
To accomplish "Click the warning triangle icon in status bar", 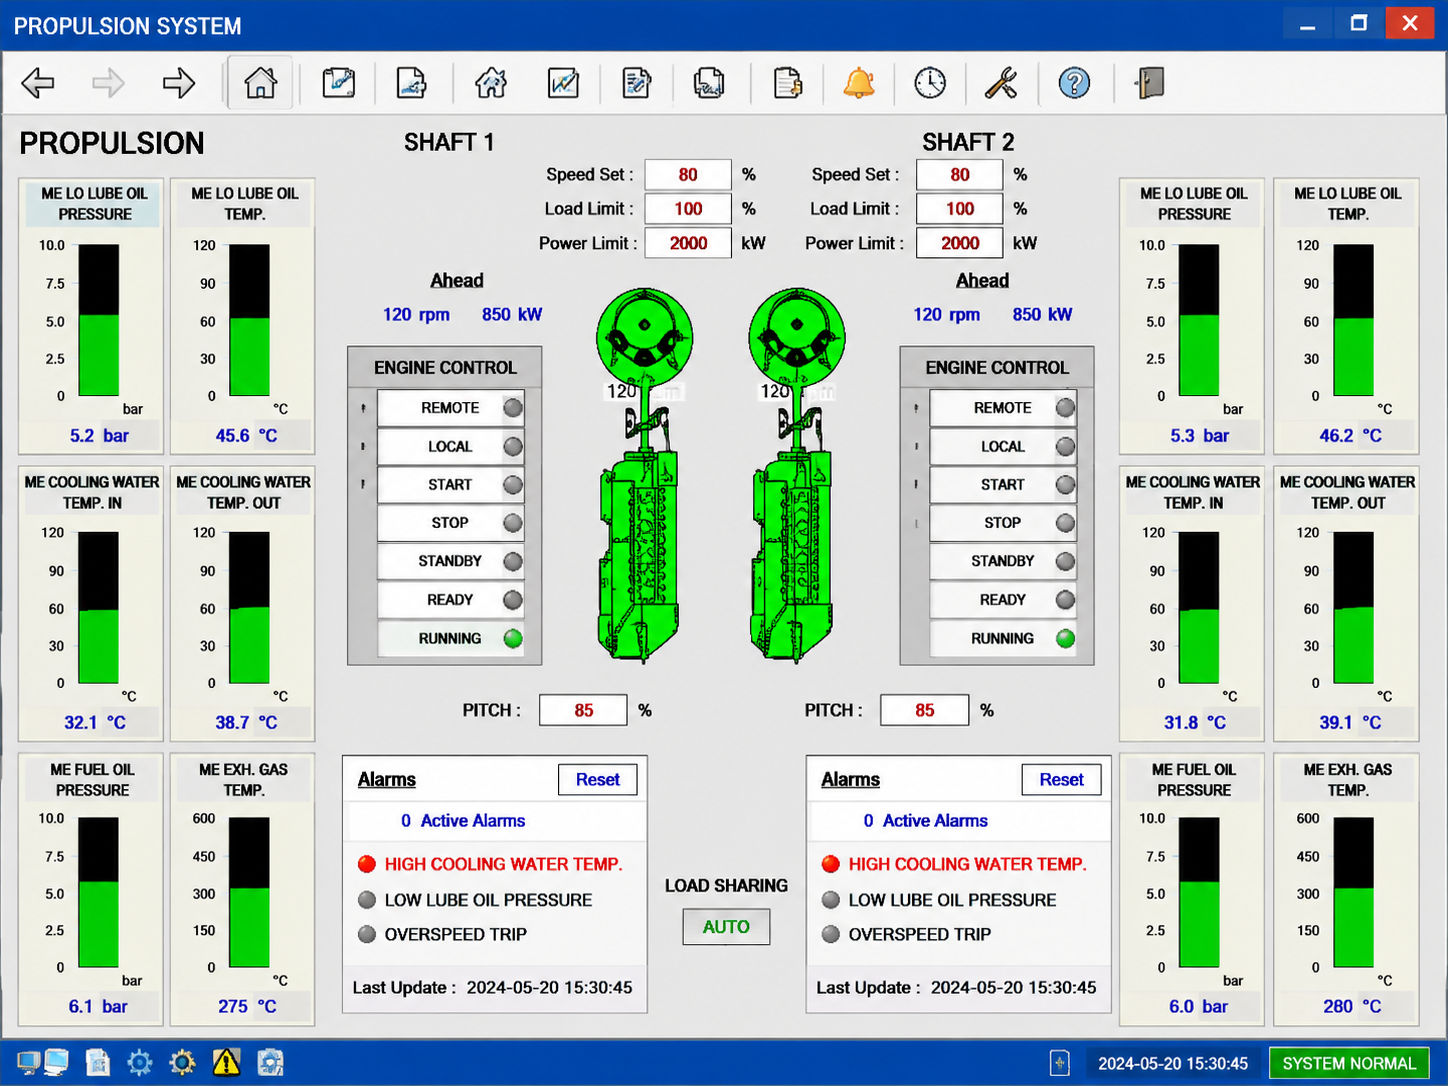I will click(x=226, y=1062).
